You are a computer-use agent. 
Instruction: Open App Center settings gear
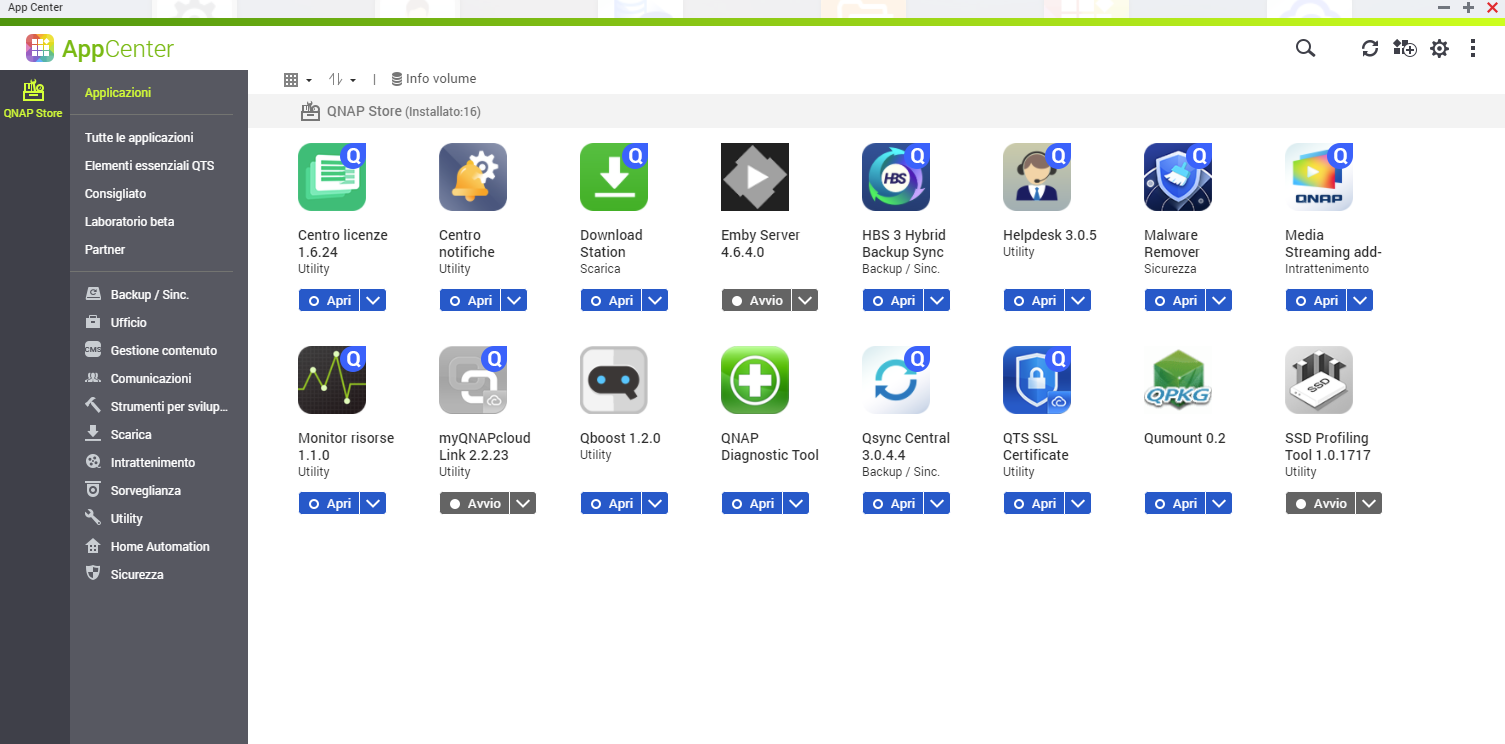click(1439, 48)
